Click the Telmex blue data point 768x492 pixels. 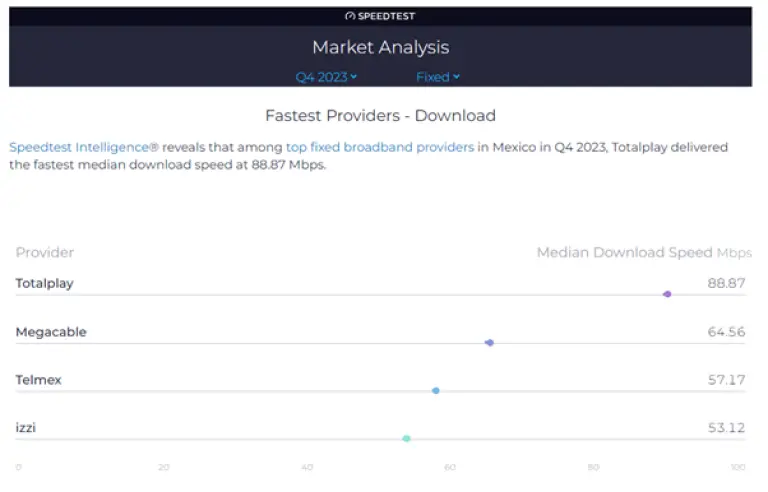(x=436, y=390)
